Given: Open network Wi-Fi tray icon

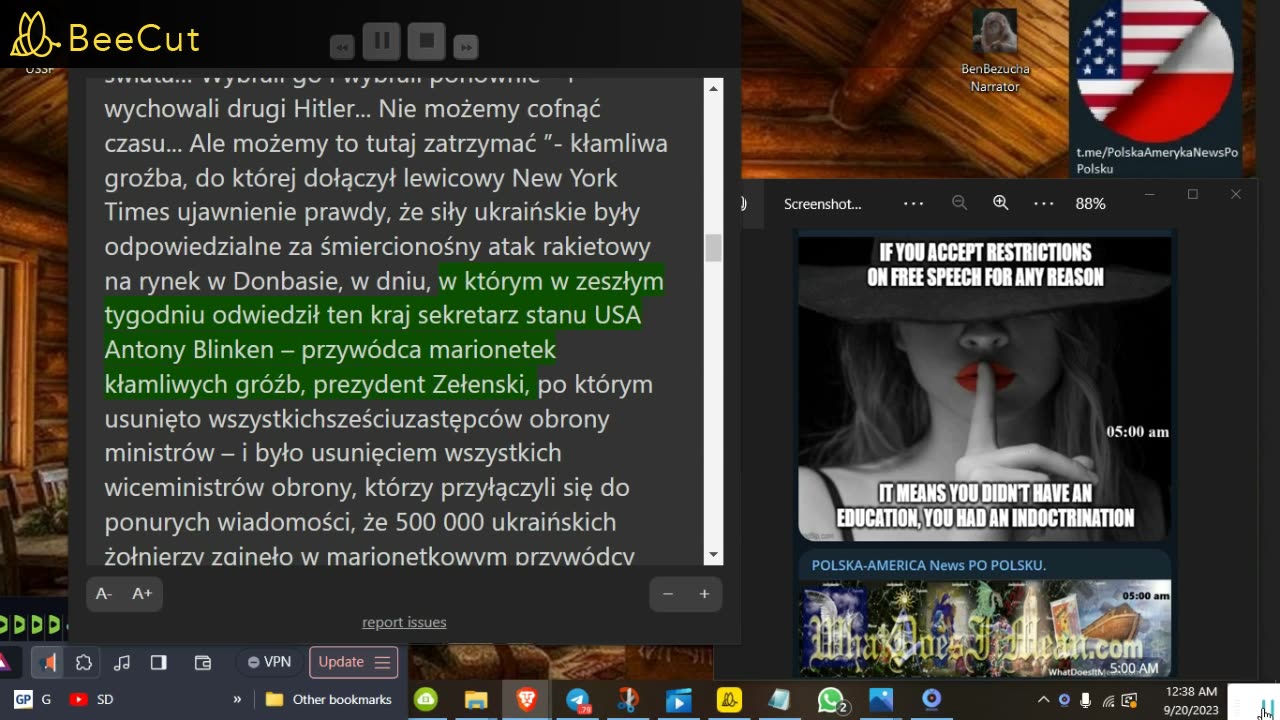Looking at the screenshot, I should tap(1108, 700).
